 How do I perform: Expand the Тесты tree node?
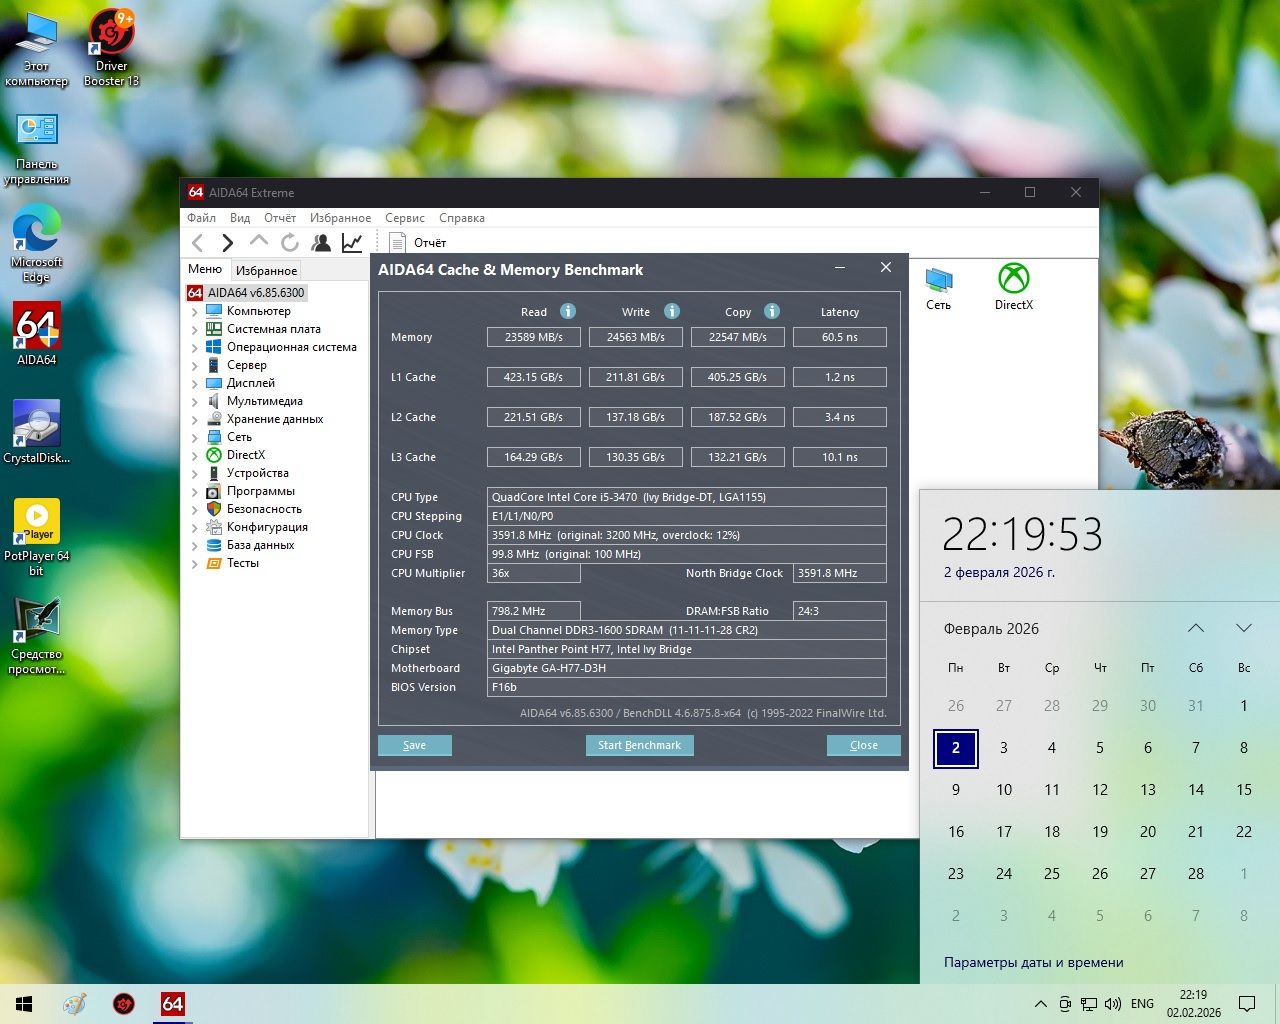(x=194, y=563)
